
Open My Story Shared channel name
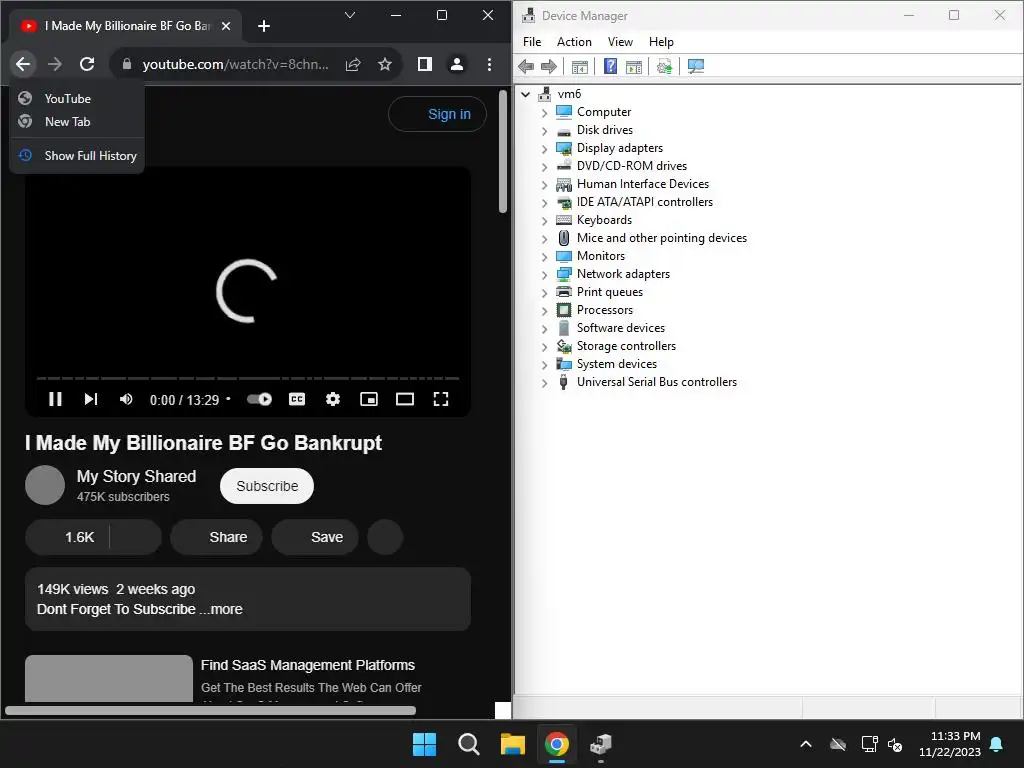pyautogui.click(x=136, y=476)
